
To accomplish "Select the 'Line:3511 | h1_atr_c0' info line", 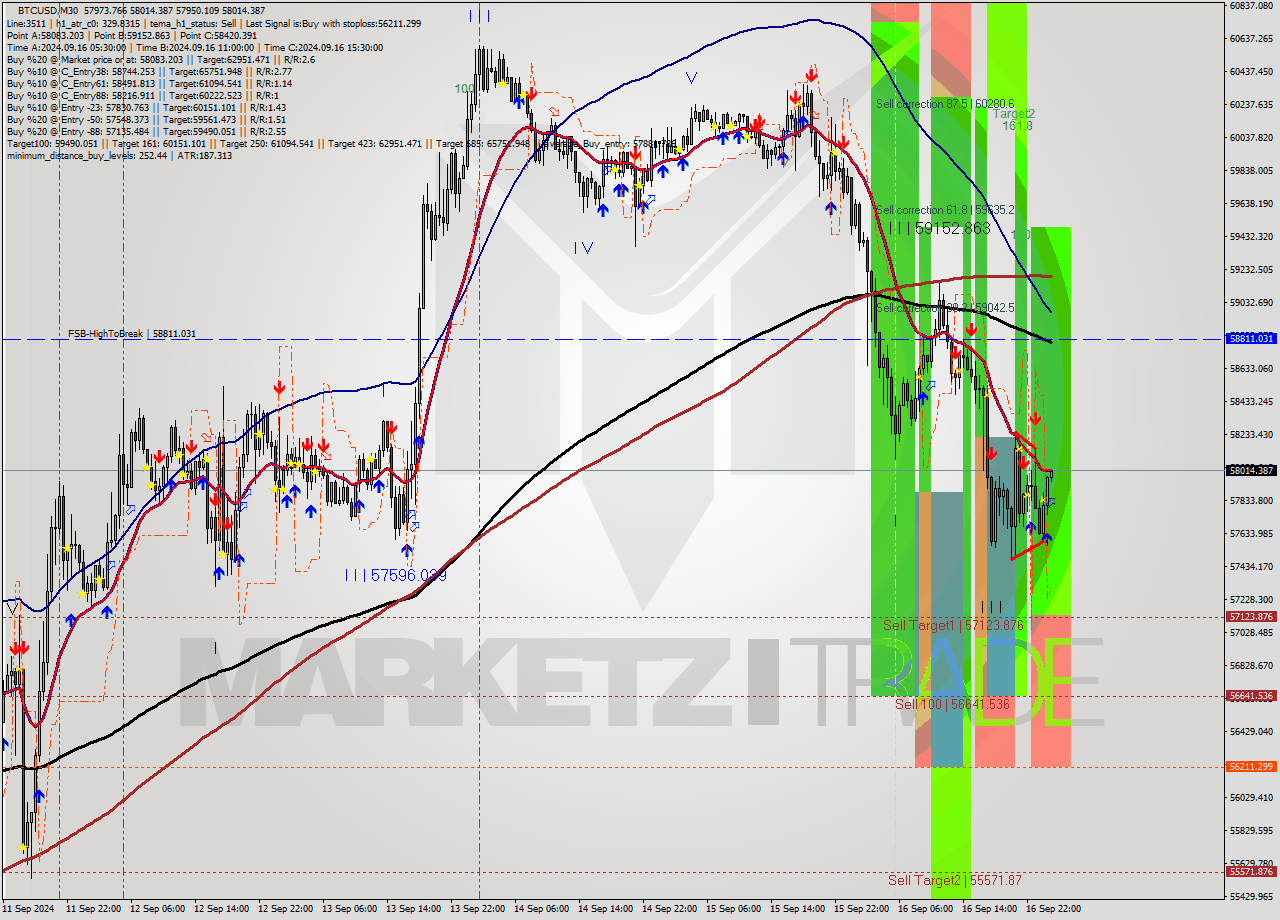I will (x=213, y=23).
